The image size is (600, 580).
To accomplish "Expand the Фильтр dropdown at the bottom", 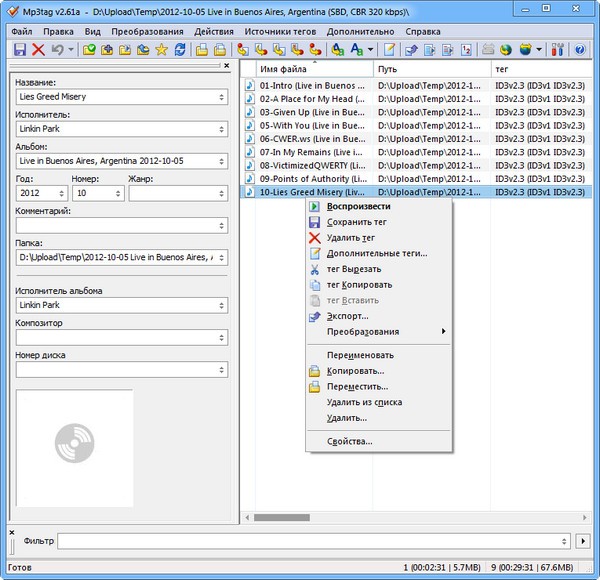I will pos(566,541).
